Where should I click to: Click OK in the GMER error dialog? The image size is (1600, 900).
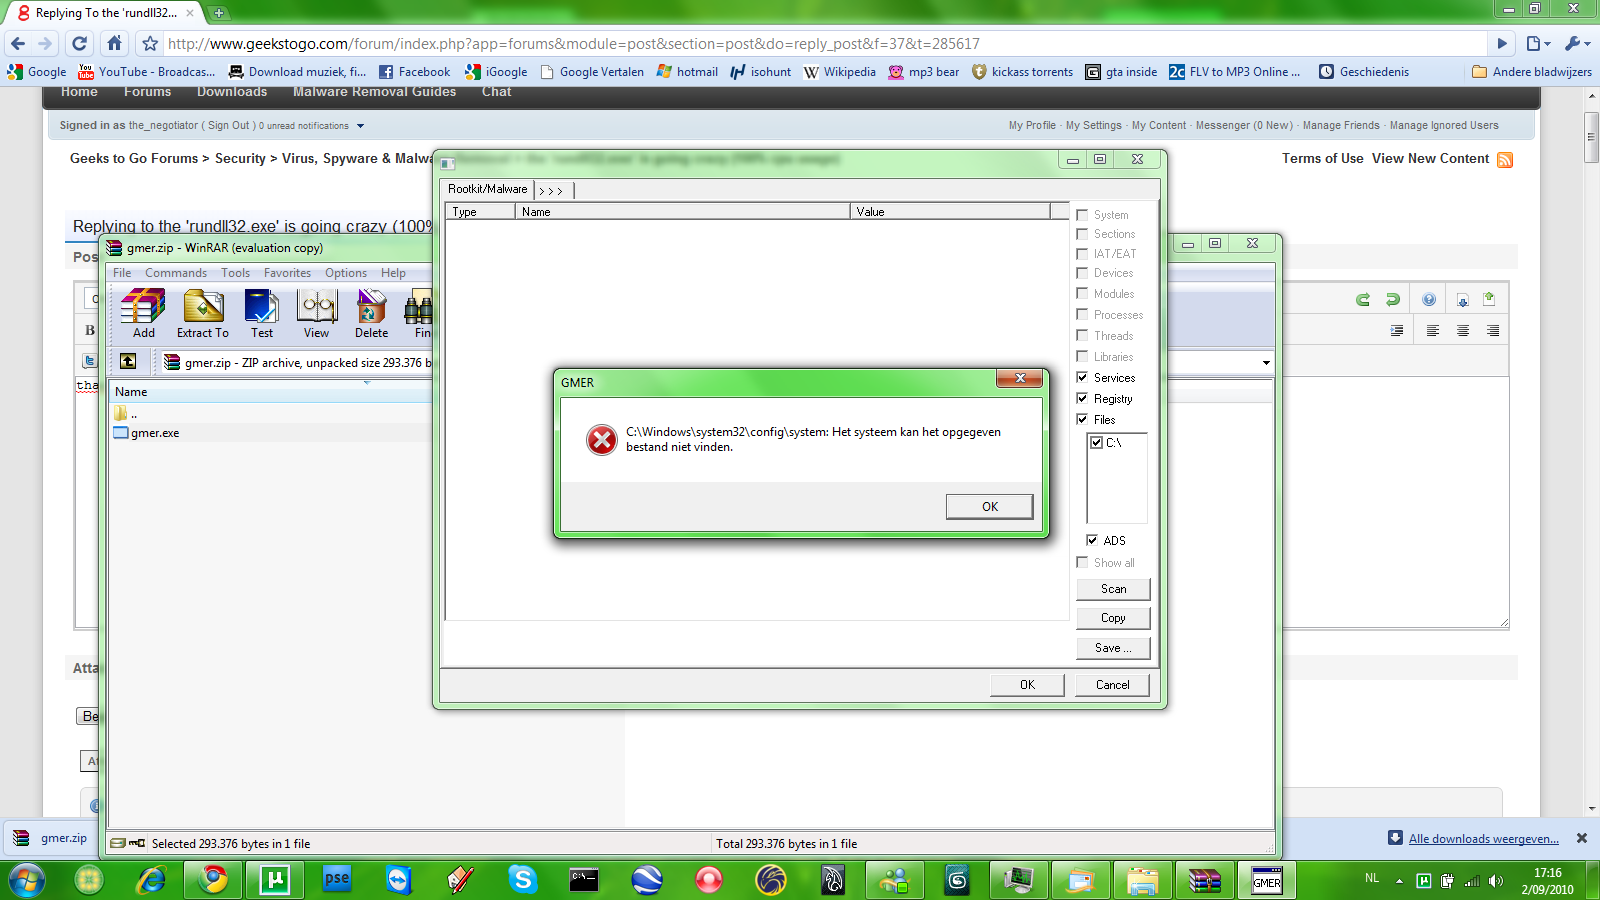click(x=989, y=507)
